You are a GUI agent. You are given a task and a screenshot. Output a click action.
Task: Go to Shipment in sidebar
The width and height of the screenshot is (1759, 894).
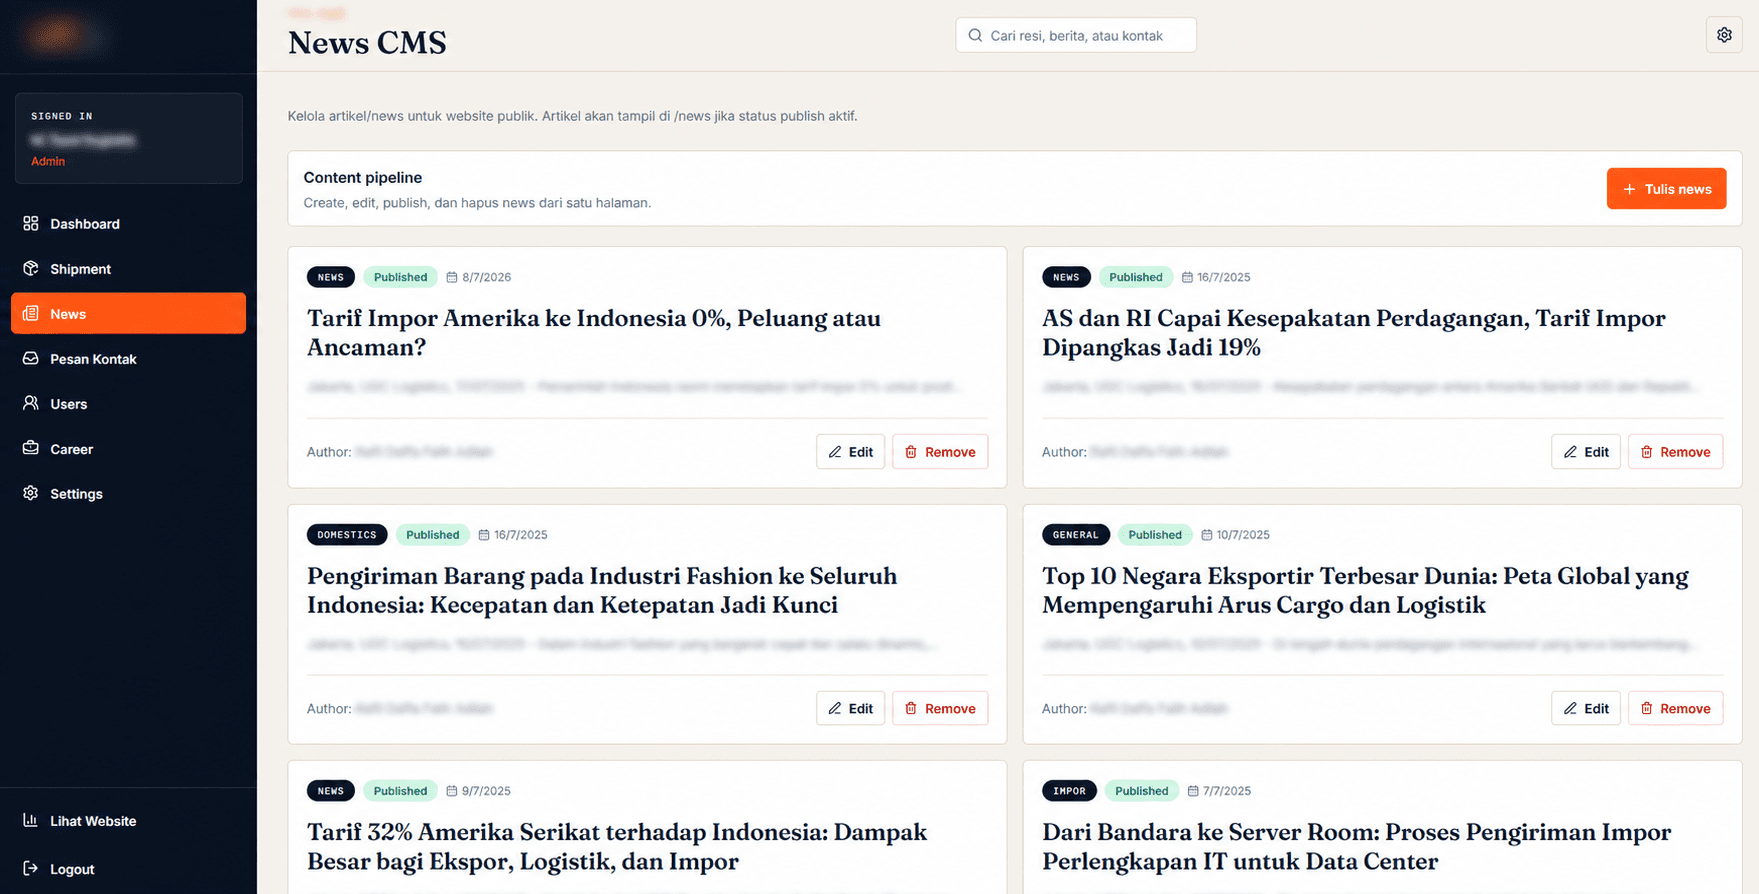[128, 269]
